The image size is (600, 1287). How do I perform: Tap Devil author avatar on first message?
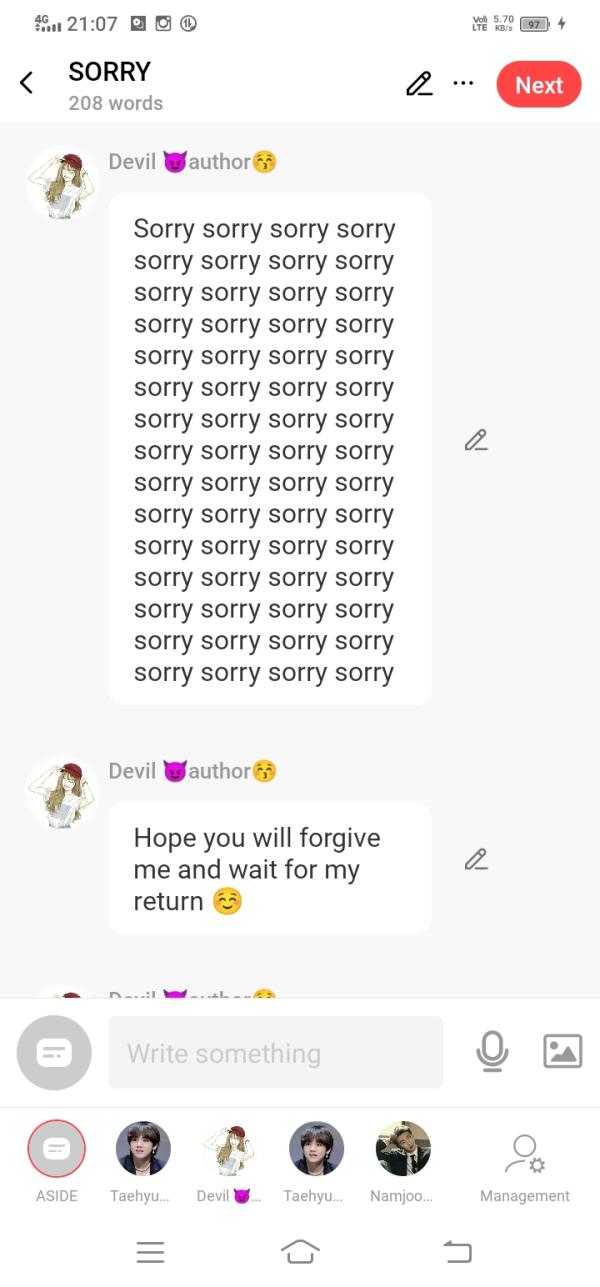click(x=62, y=183)
